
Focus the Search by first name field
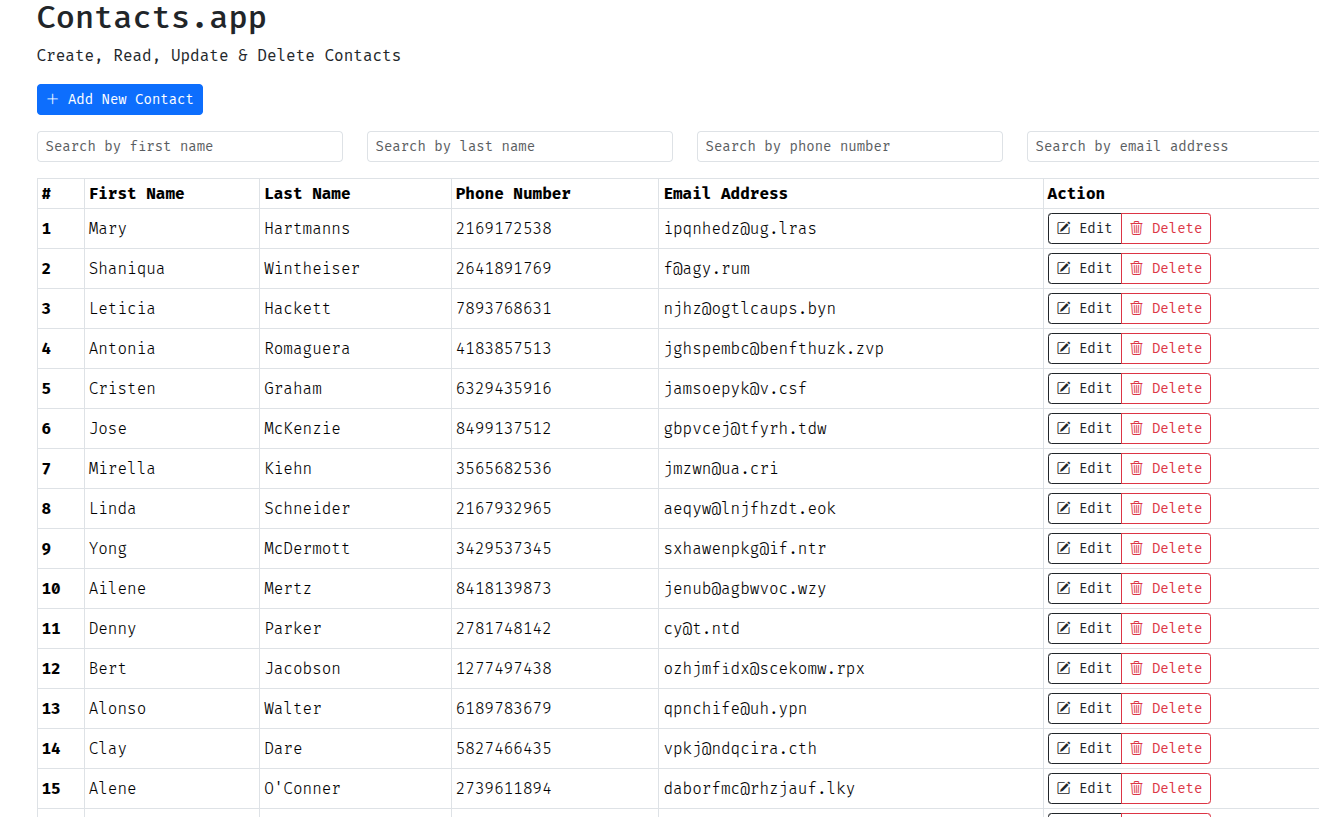click(x=190, y=146)
